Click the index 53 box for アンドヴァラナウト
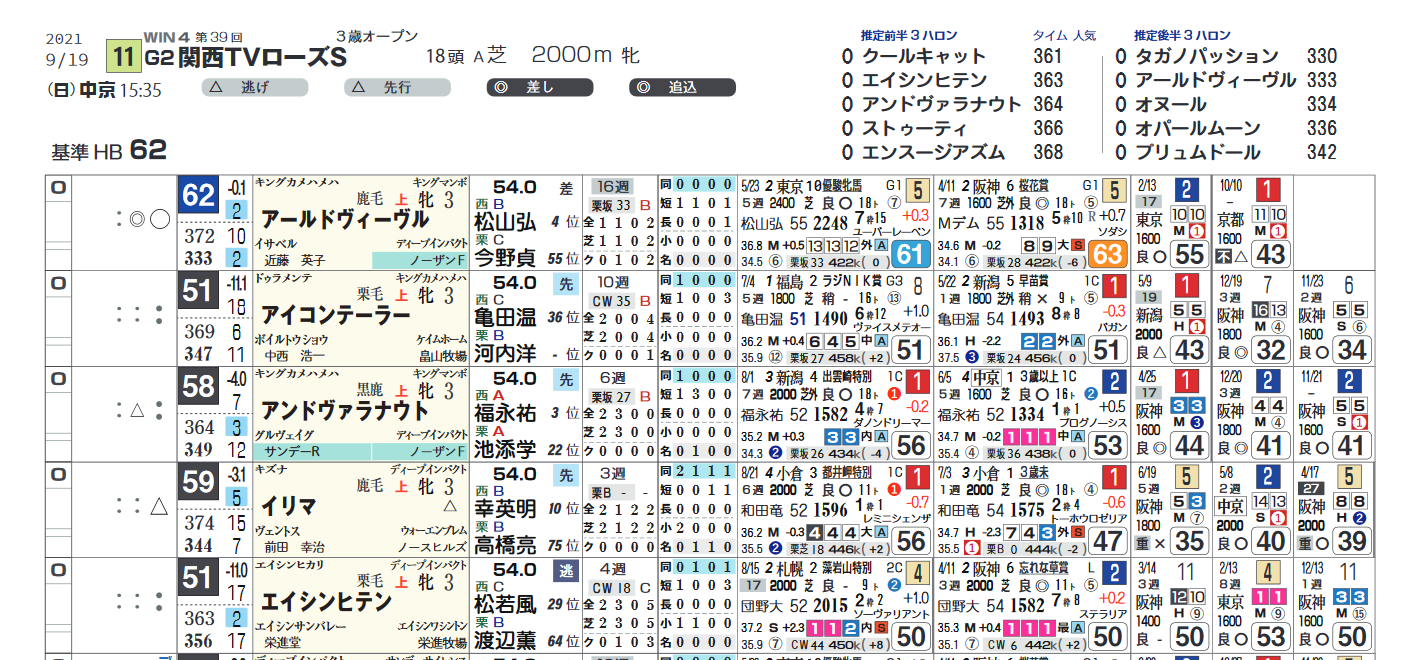Image resolution: width=1414 pixels, height=660 pixels. pos(1108,446)
